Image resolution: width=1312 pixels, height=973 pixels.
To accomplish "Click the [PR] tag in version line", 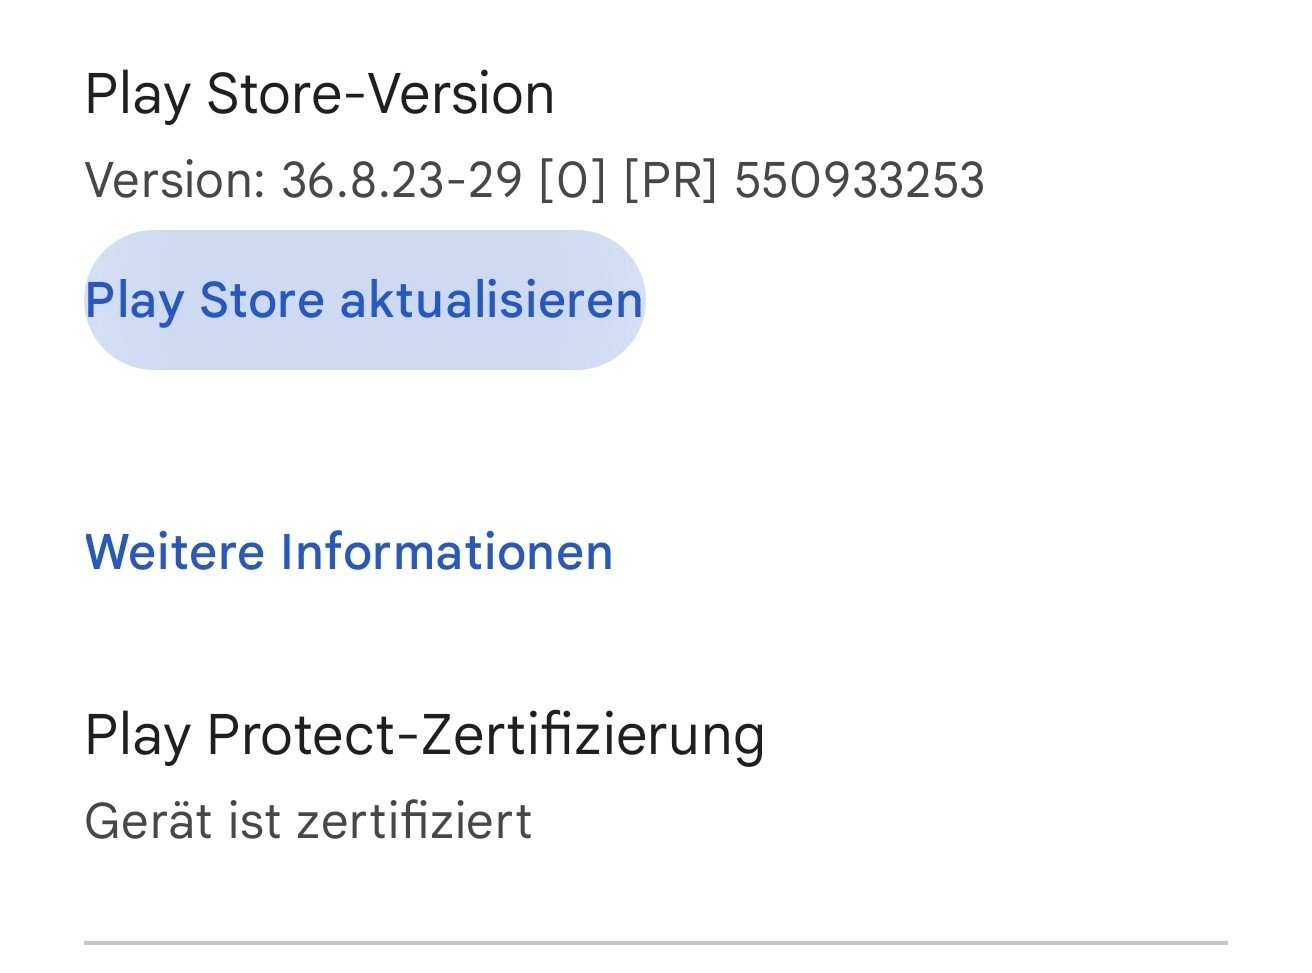I will pyautogui.click(x=670, y=181).
